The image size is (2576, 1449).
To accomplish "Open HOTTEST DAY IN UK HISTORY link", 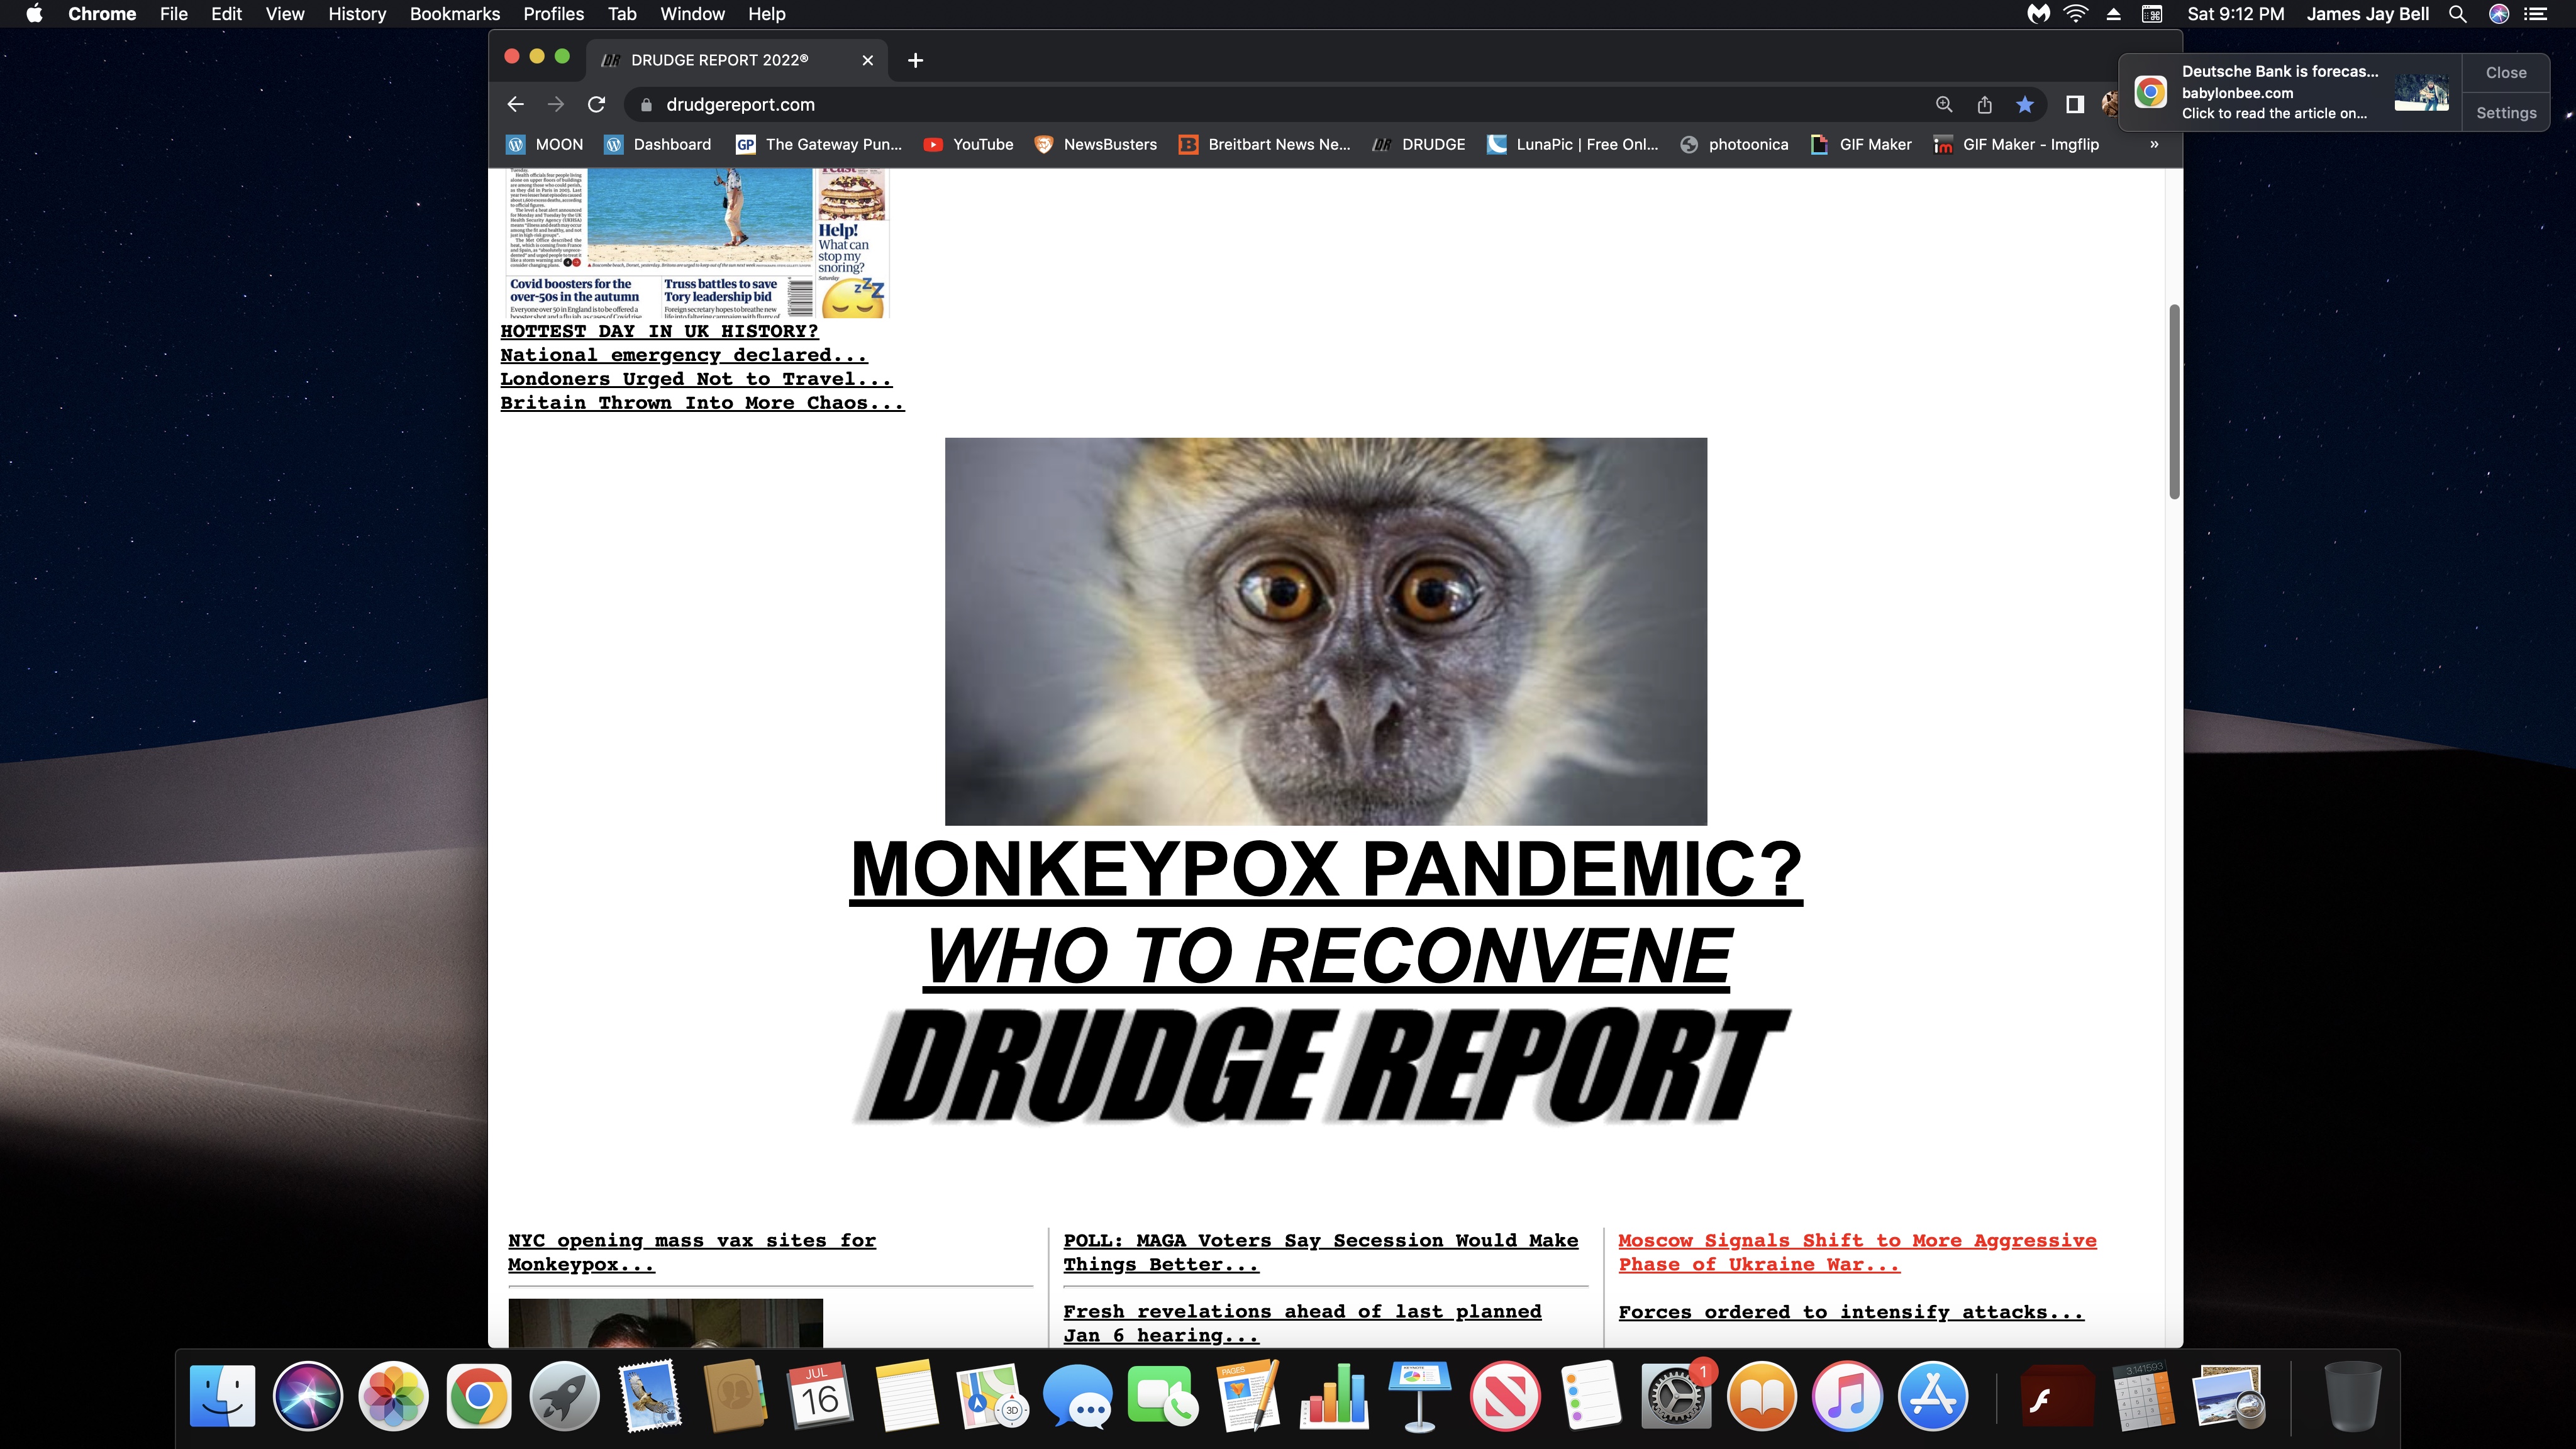I will coord(659,331).
